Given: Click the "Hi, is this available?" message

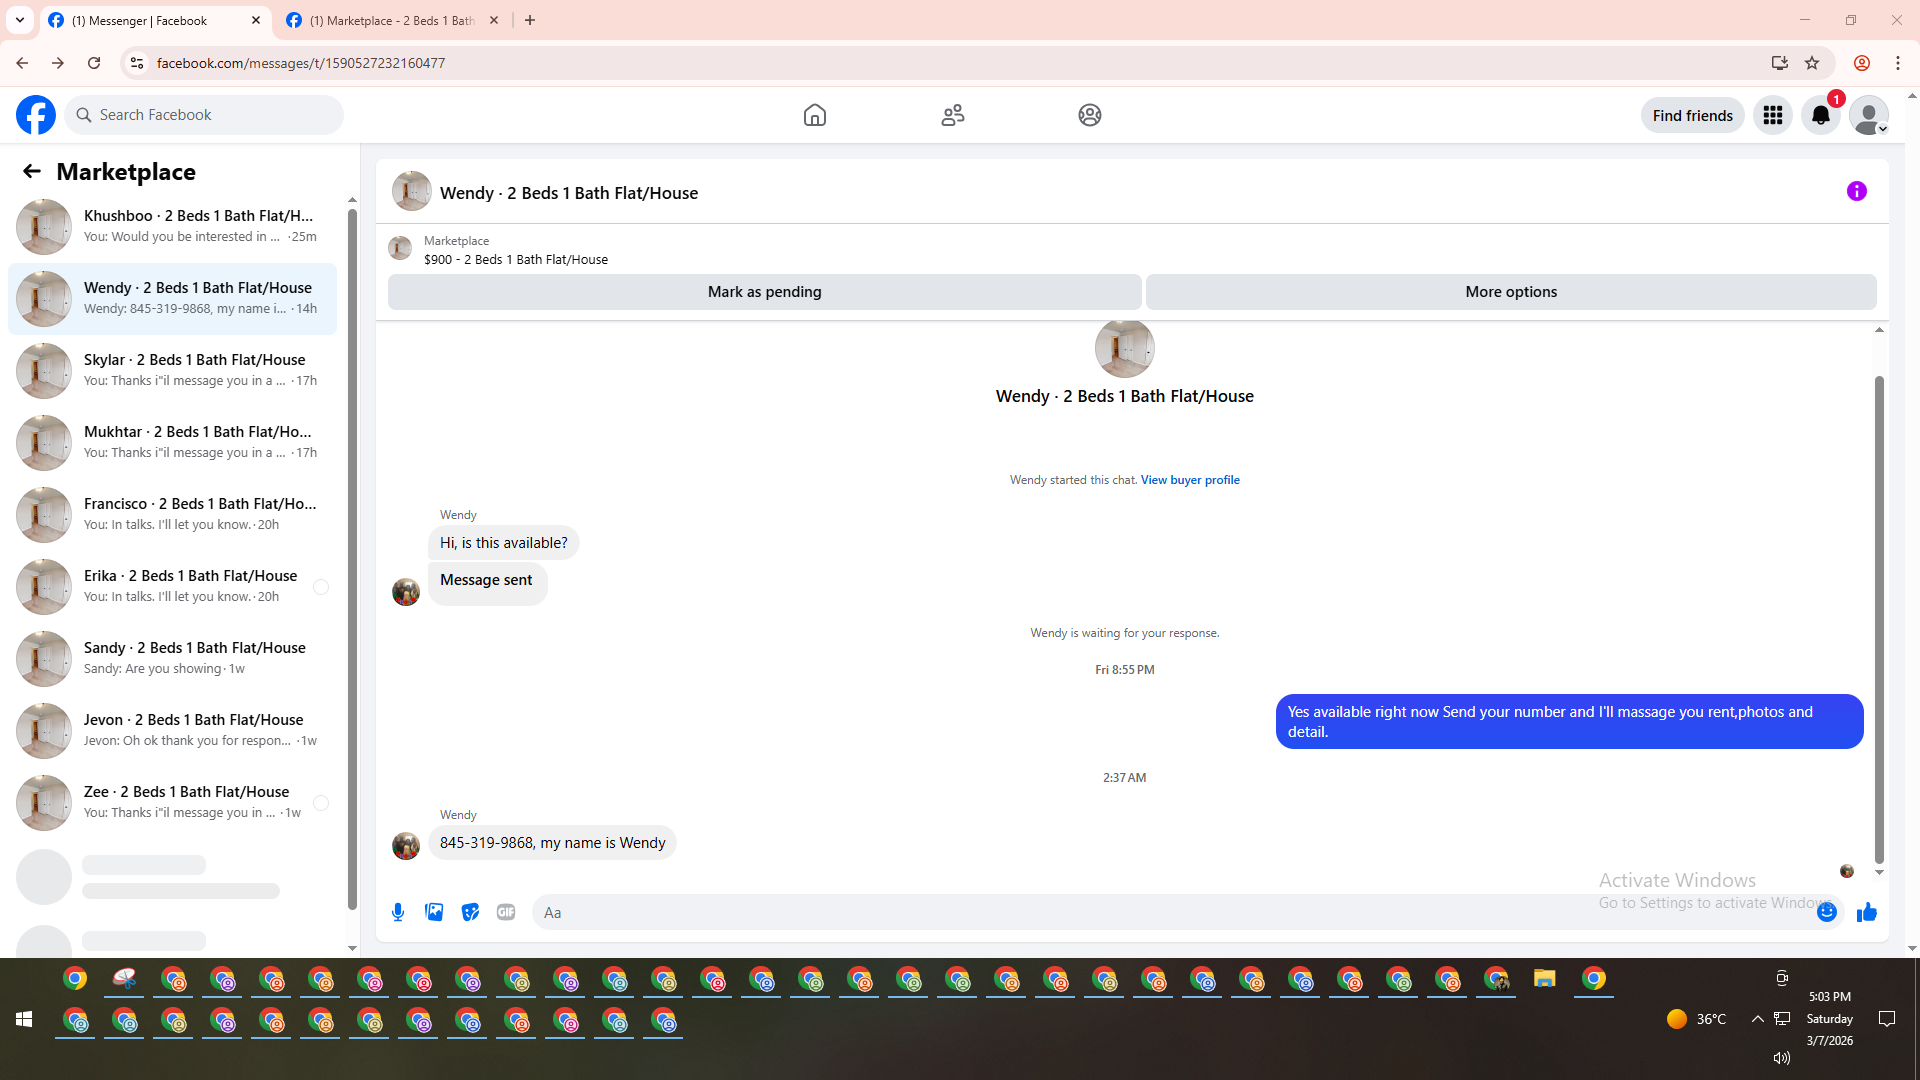Looking at the screenshot, I should click(x=503, y=543).
